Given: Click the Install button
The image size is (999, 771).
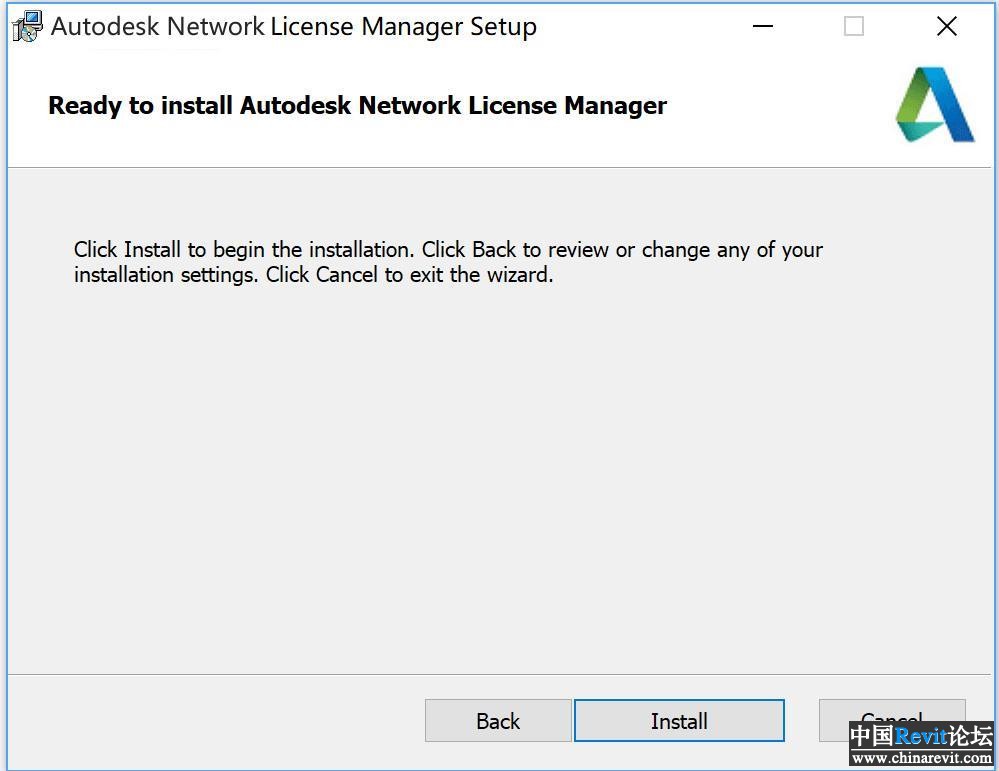Looking at the screenshot, I should [x=679, y=721].
